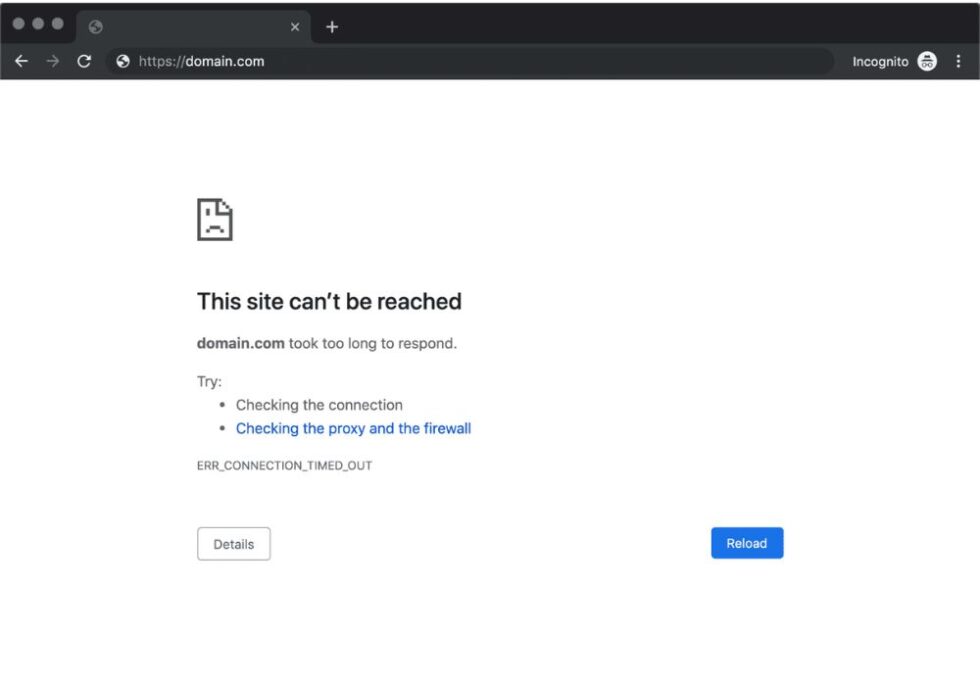Click the 'This site can't be reached' heading
Screen dimensions: 980x686
[329, 301]
